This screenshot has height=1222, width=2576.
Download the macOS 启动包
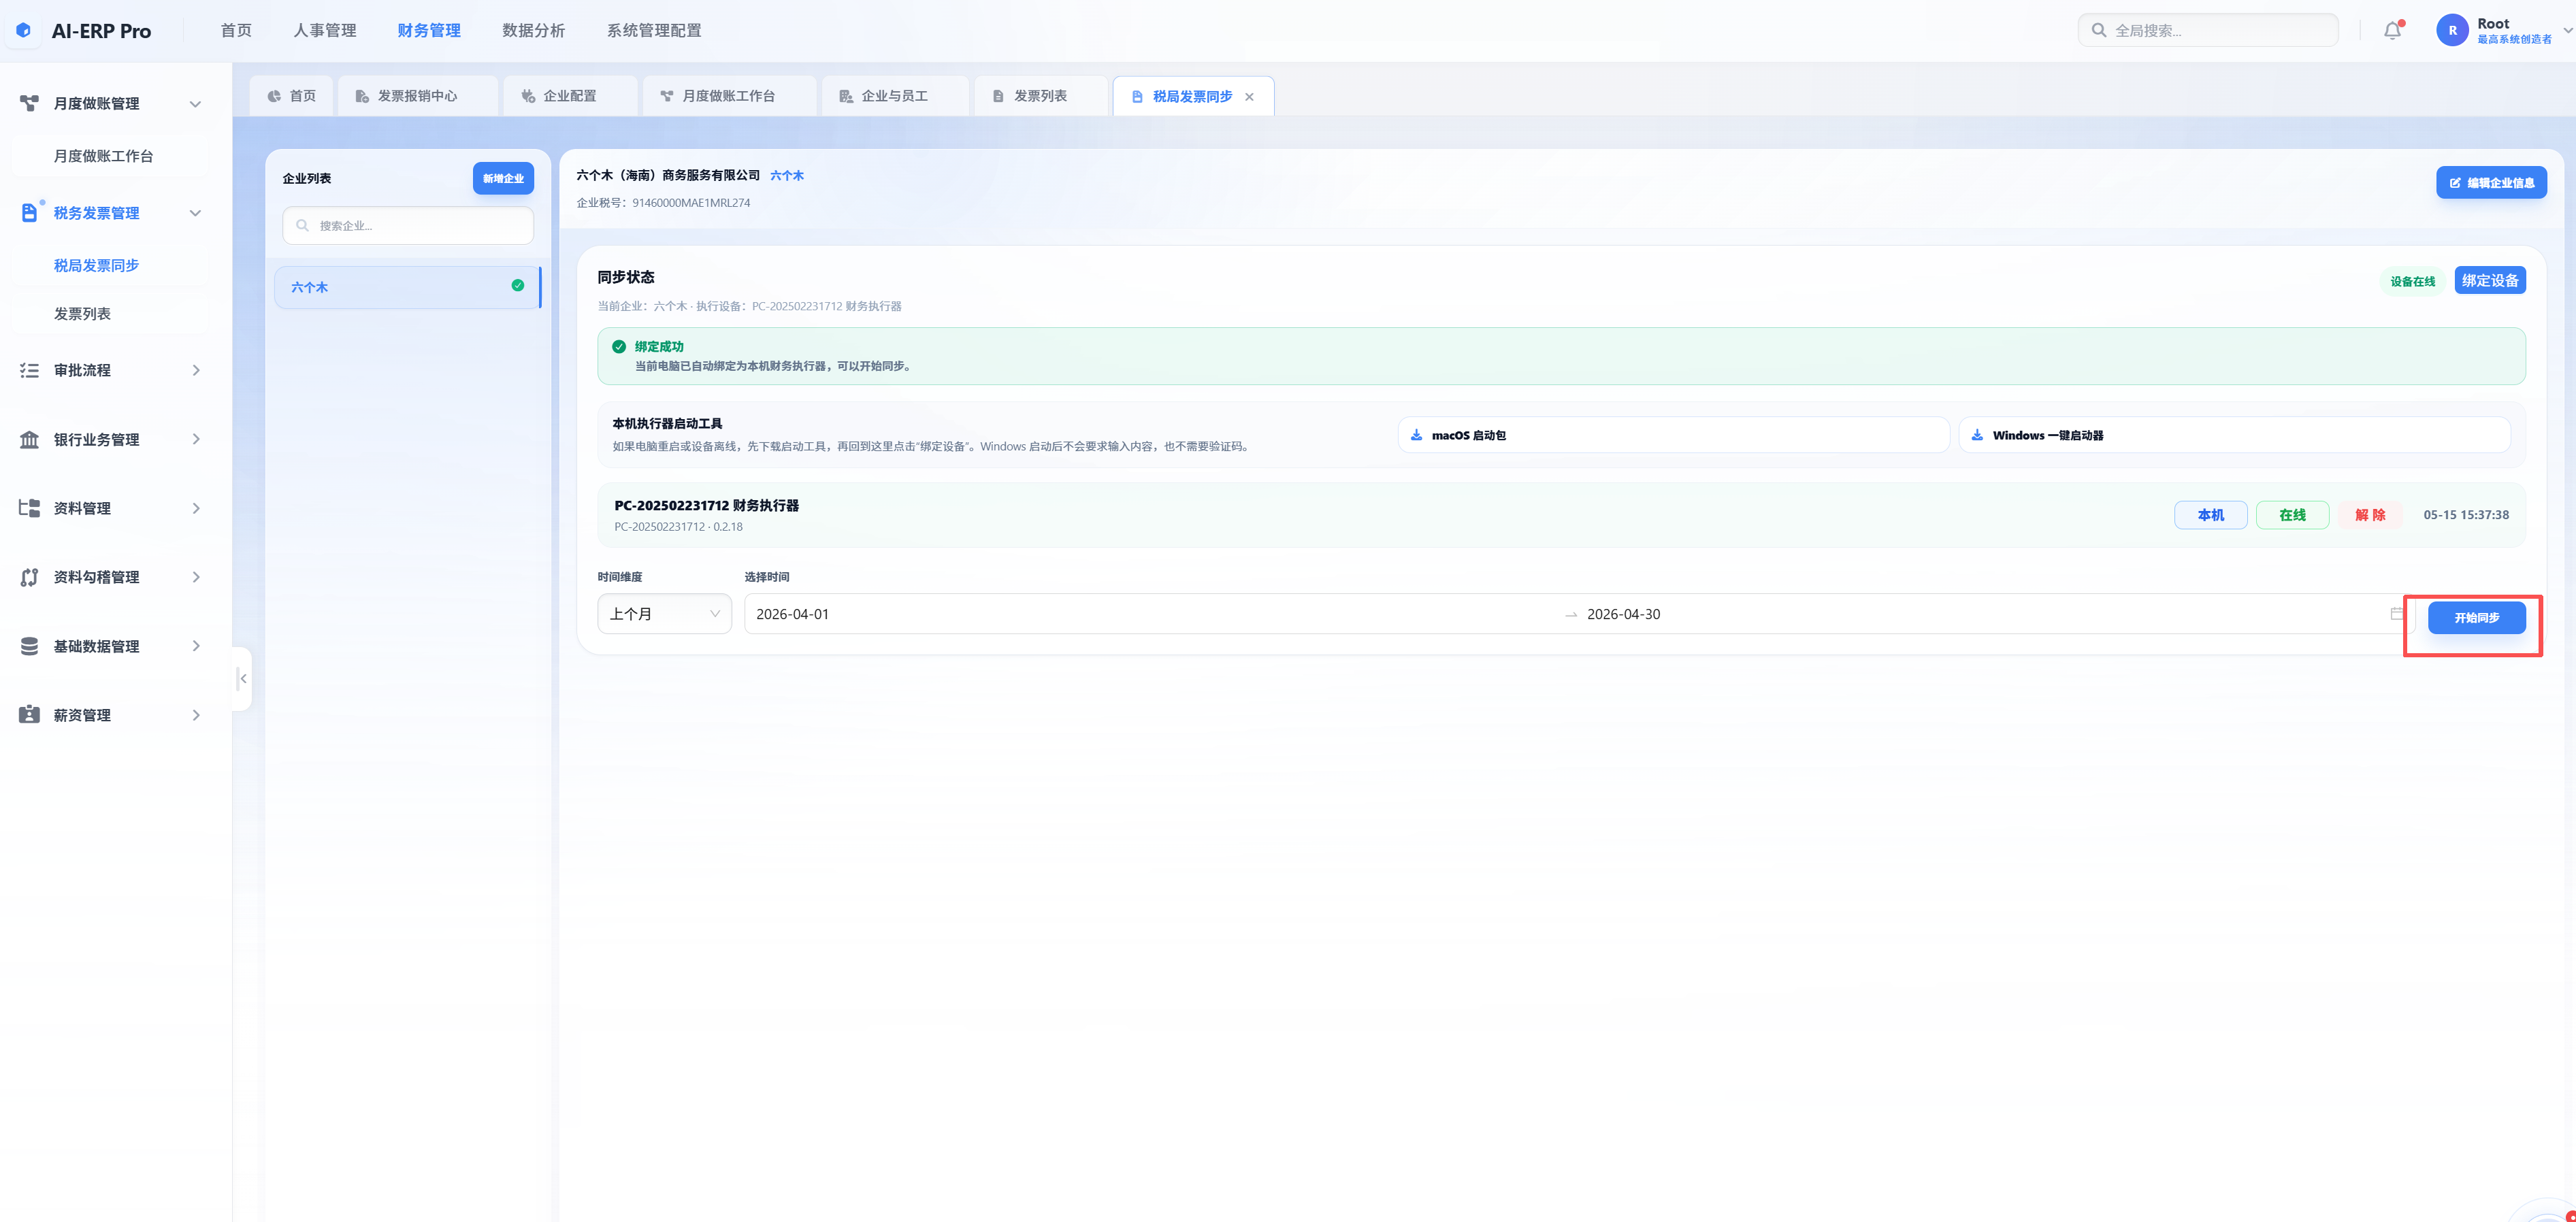click(1673, 435)
